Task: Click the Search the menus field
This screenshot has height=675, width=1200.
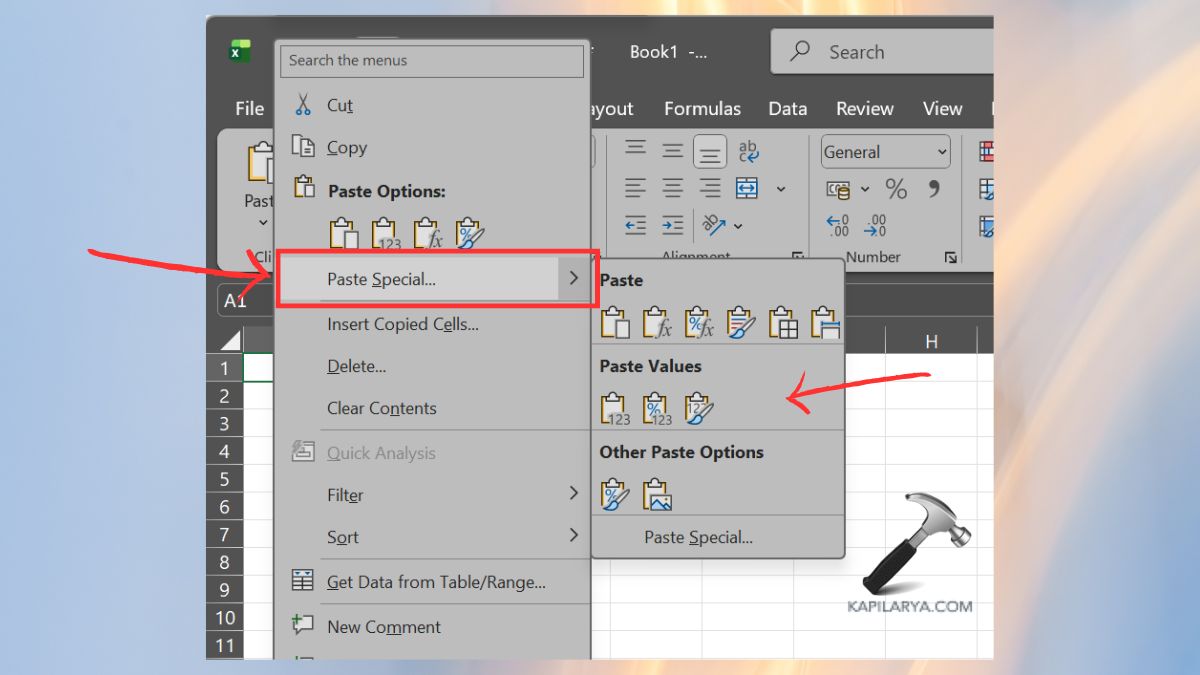Action: [x=432, y=61]
